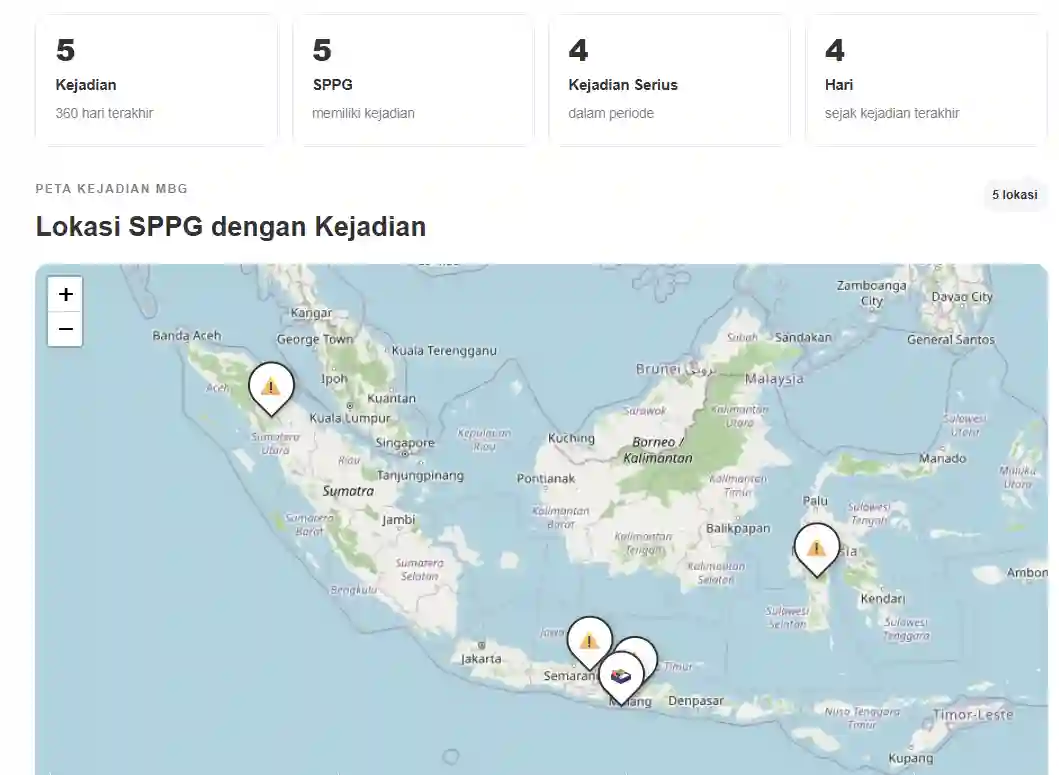Click the Denpasar map label
The height and width of the screenshot is (775, 1059).
tap(696, 701)
